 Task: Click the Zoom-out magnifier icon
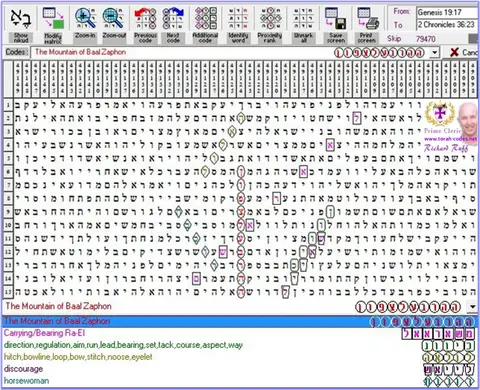[113, 18]
